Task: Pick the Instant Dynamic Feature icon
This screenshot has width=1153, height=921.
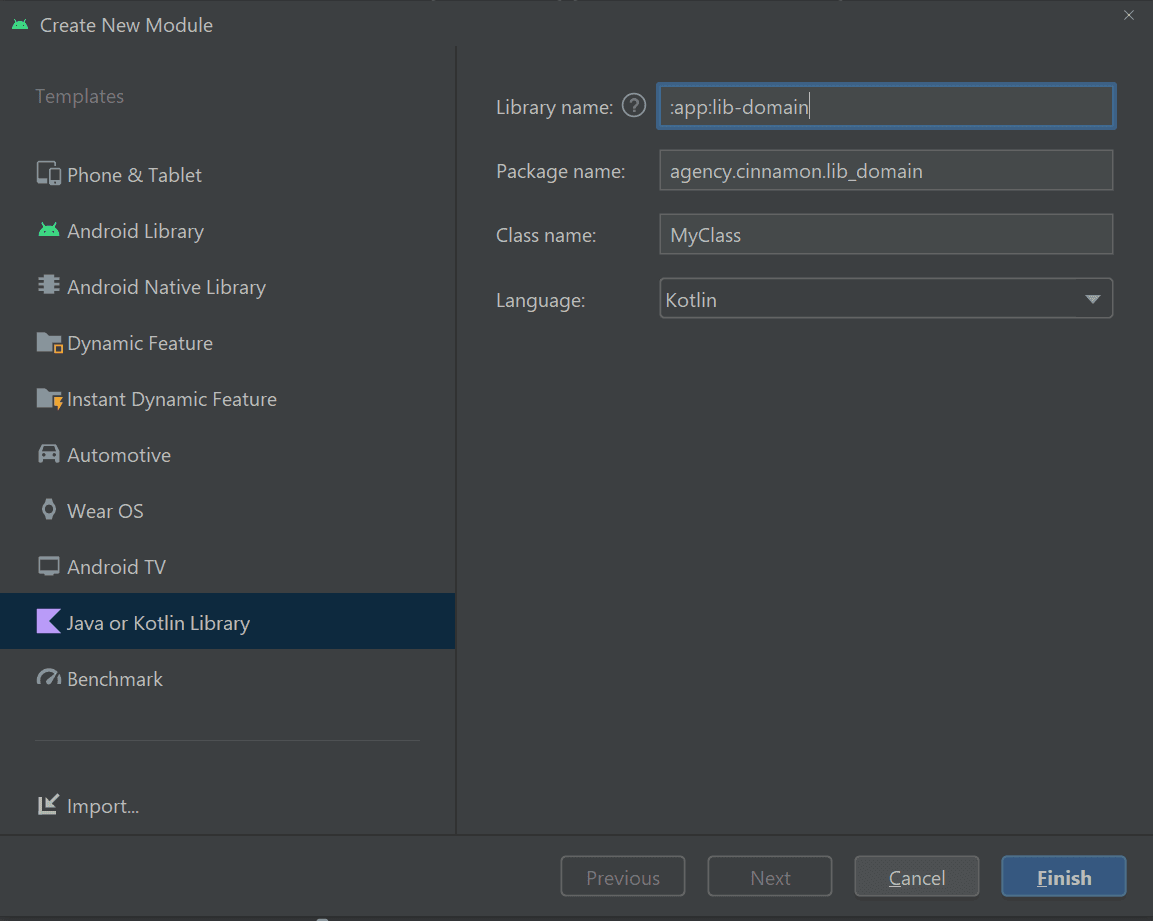Action: point(49,399)
